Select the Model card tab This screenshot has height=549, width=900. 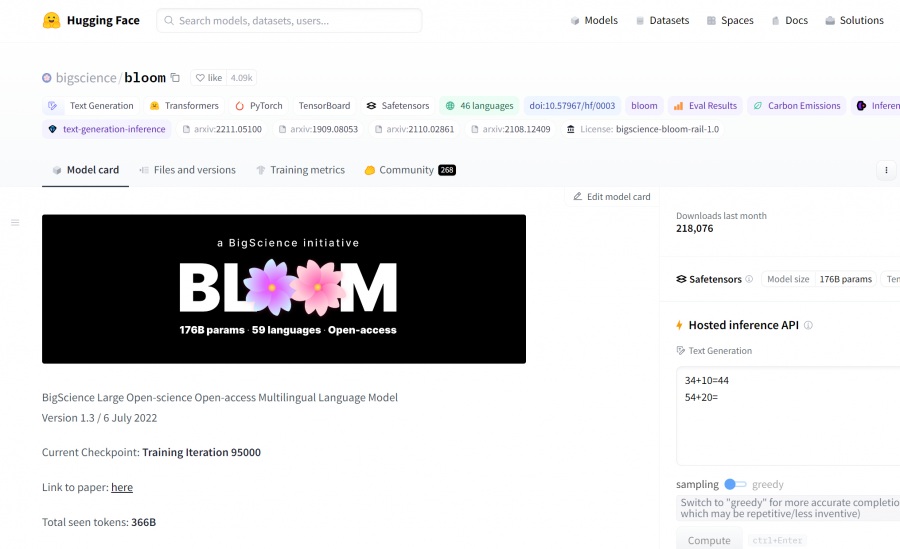coord(86,170)
